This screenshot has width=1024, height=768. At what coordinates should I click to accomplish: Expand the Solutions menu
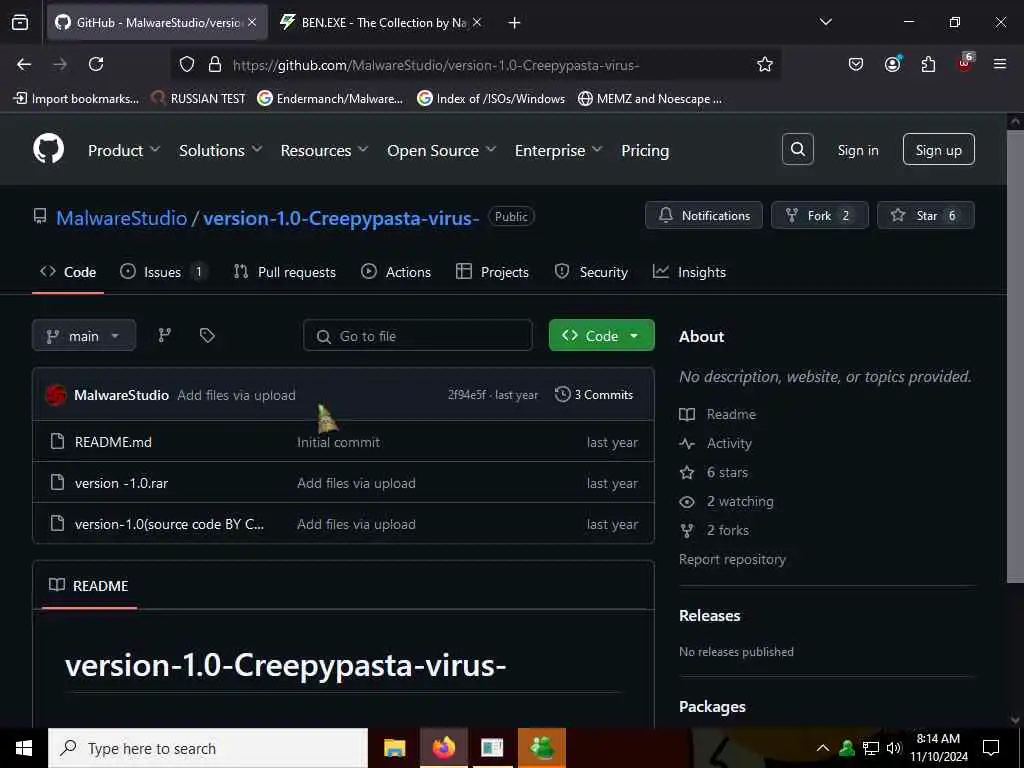221,150
